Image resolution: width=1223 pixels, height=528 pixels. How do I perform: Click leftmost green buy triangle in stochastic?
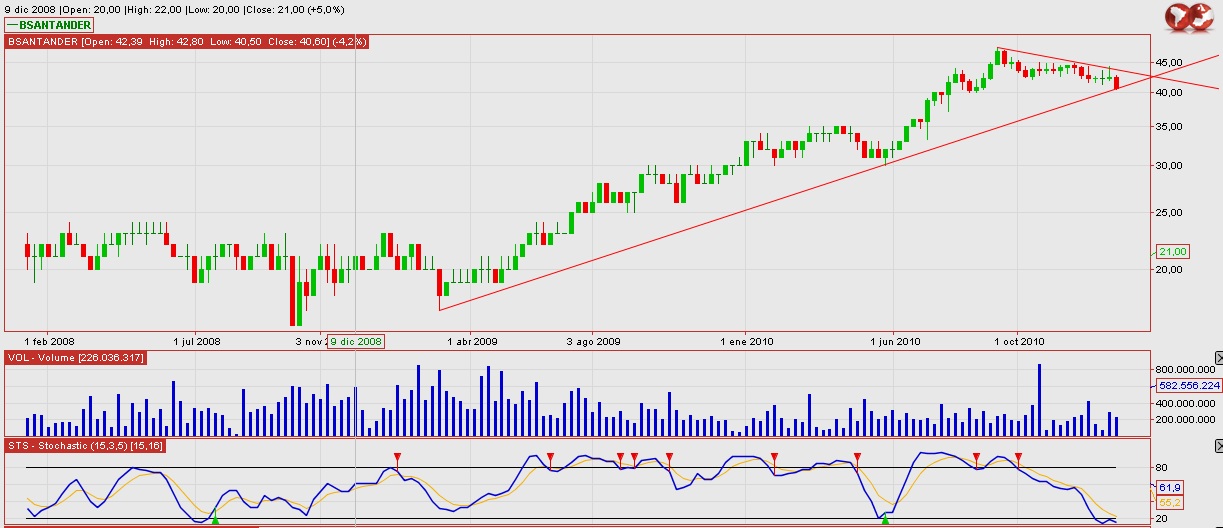[215, 520]
